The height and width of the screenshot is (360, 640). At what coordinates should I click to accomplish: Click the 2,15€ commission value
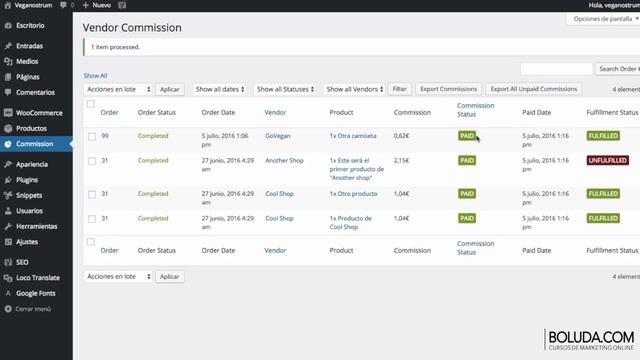click(401, 160)
